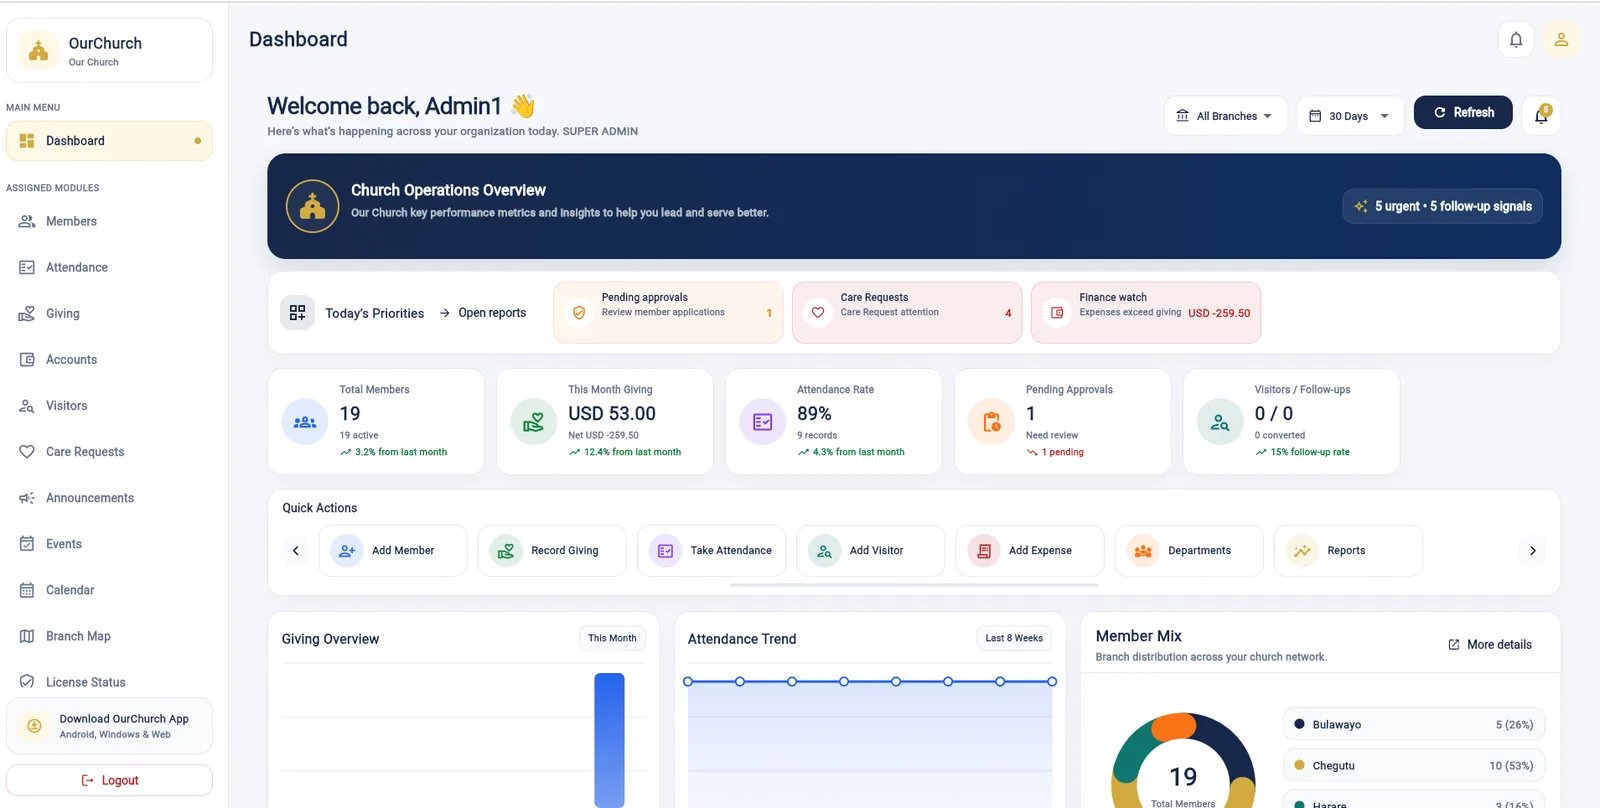Viewport: 1600px width, 808px height.
Task: Click the notification bell in top header
Action: (1516, 40)
